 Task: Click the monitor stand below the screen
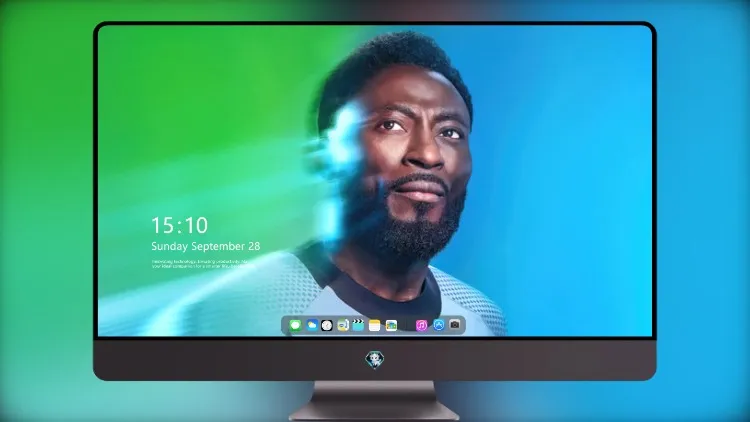[x=375, y=401]
